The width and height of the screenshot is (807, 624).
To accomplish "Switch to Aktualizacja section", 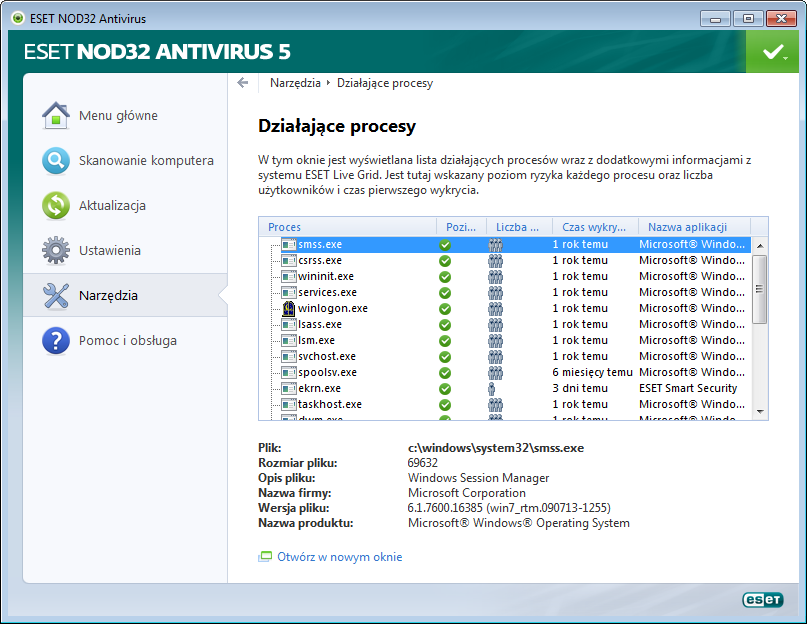I will (x=112, y=205).
